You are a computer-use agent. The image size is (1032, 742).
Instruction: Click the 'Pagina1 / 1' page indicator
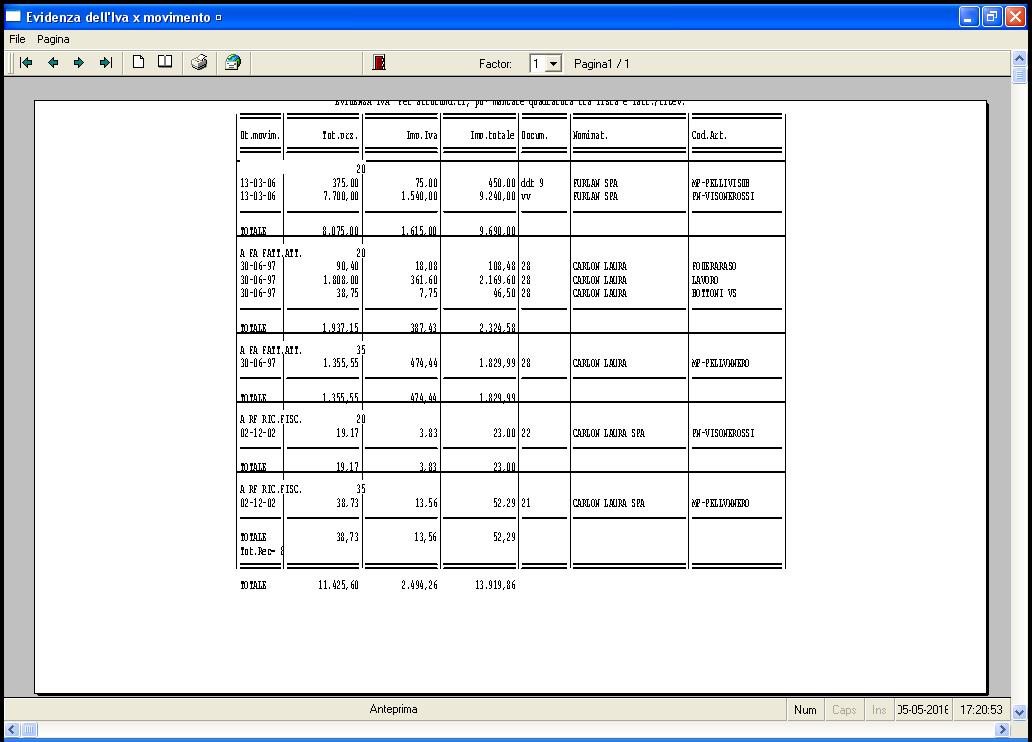click(x=602, y=64)
